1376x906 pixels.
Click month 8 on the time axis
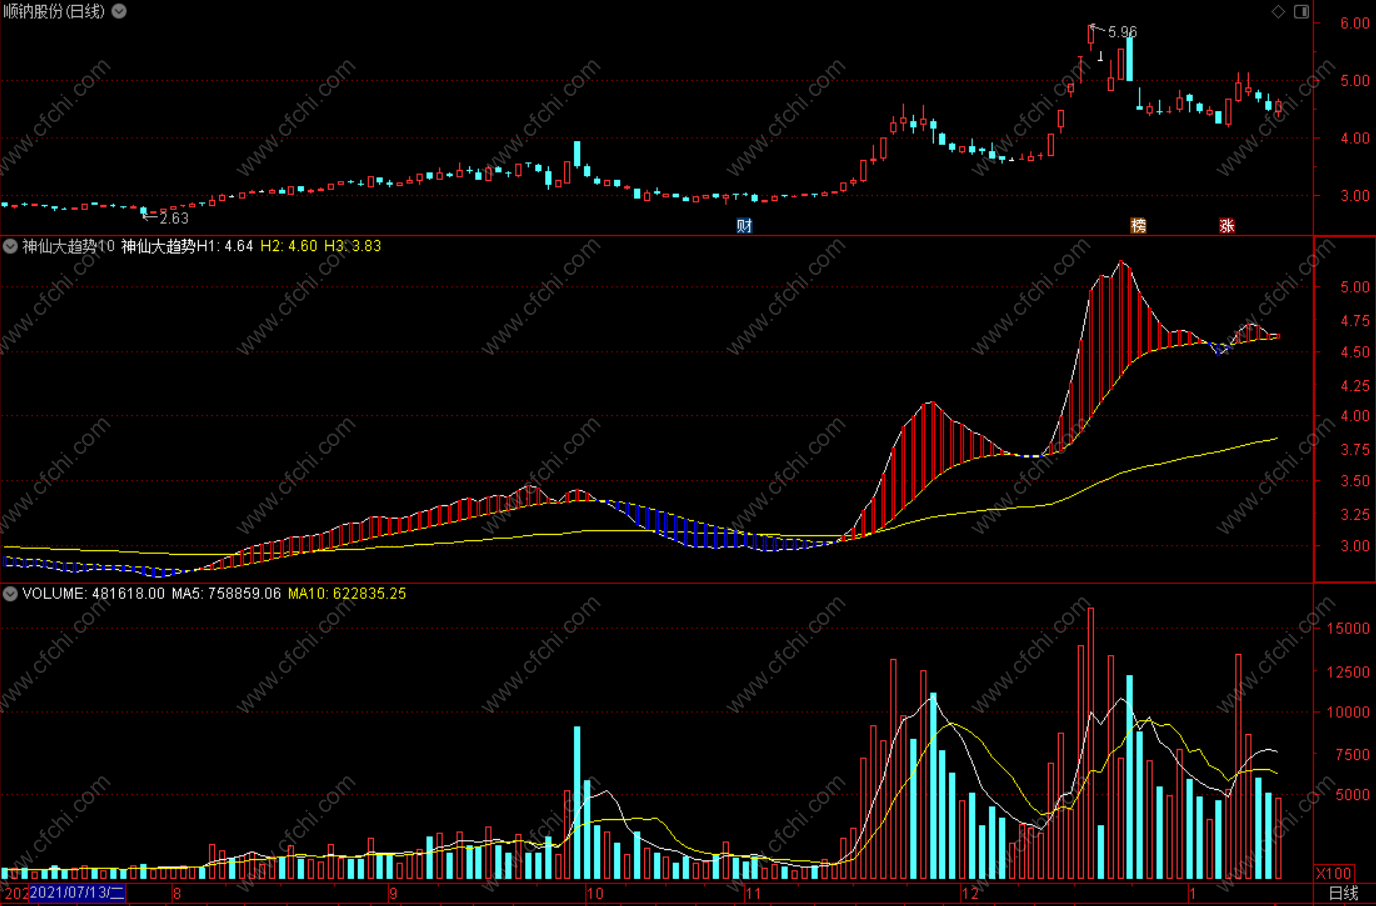coord(177,894)
